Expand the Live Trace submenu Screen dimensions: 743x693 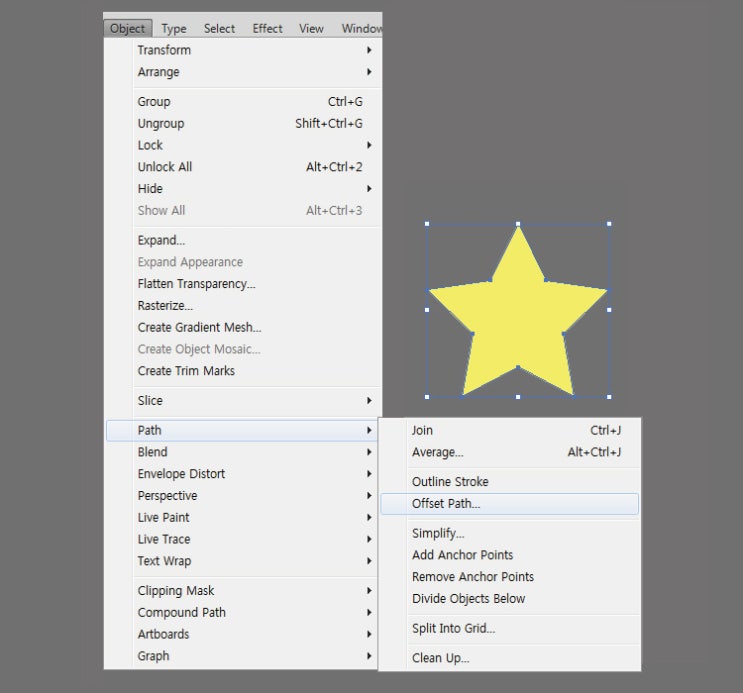click(x=242, y=539)
